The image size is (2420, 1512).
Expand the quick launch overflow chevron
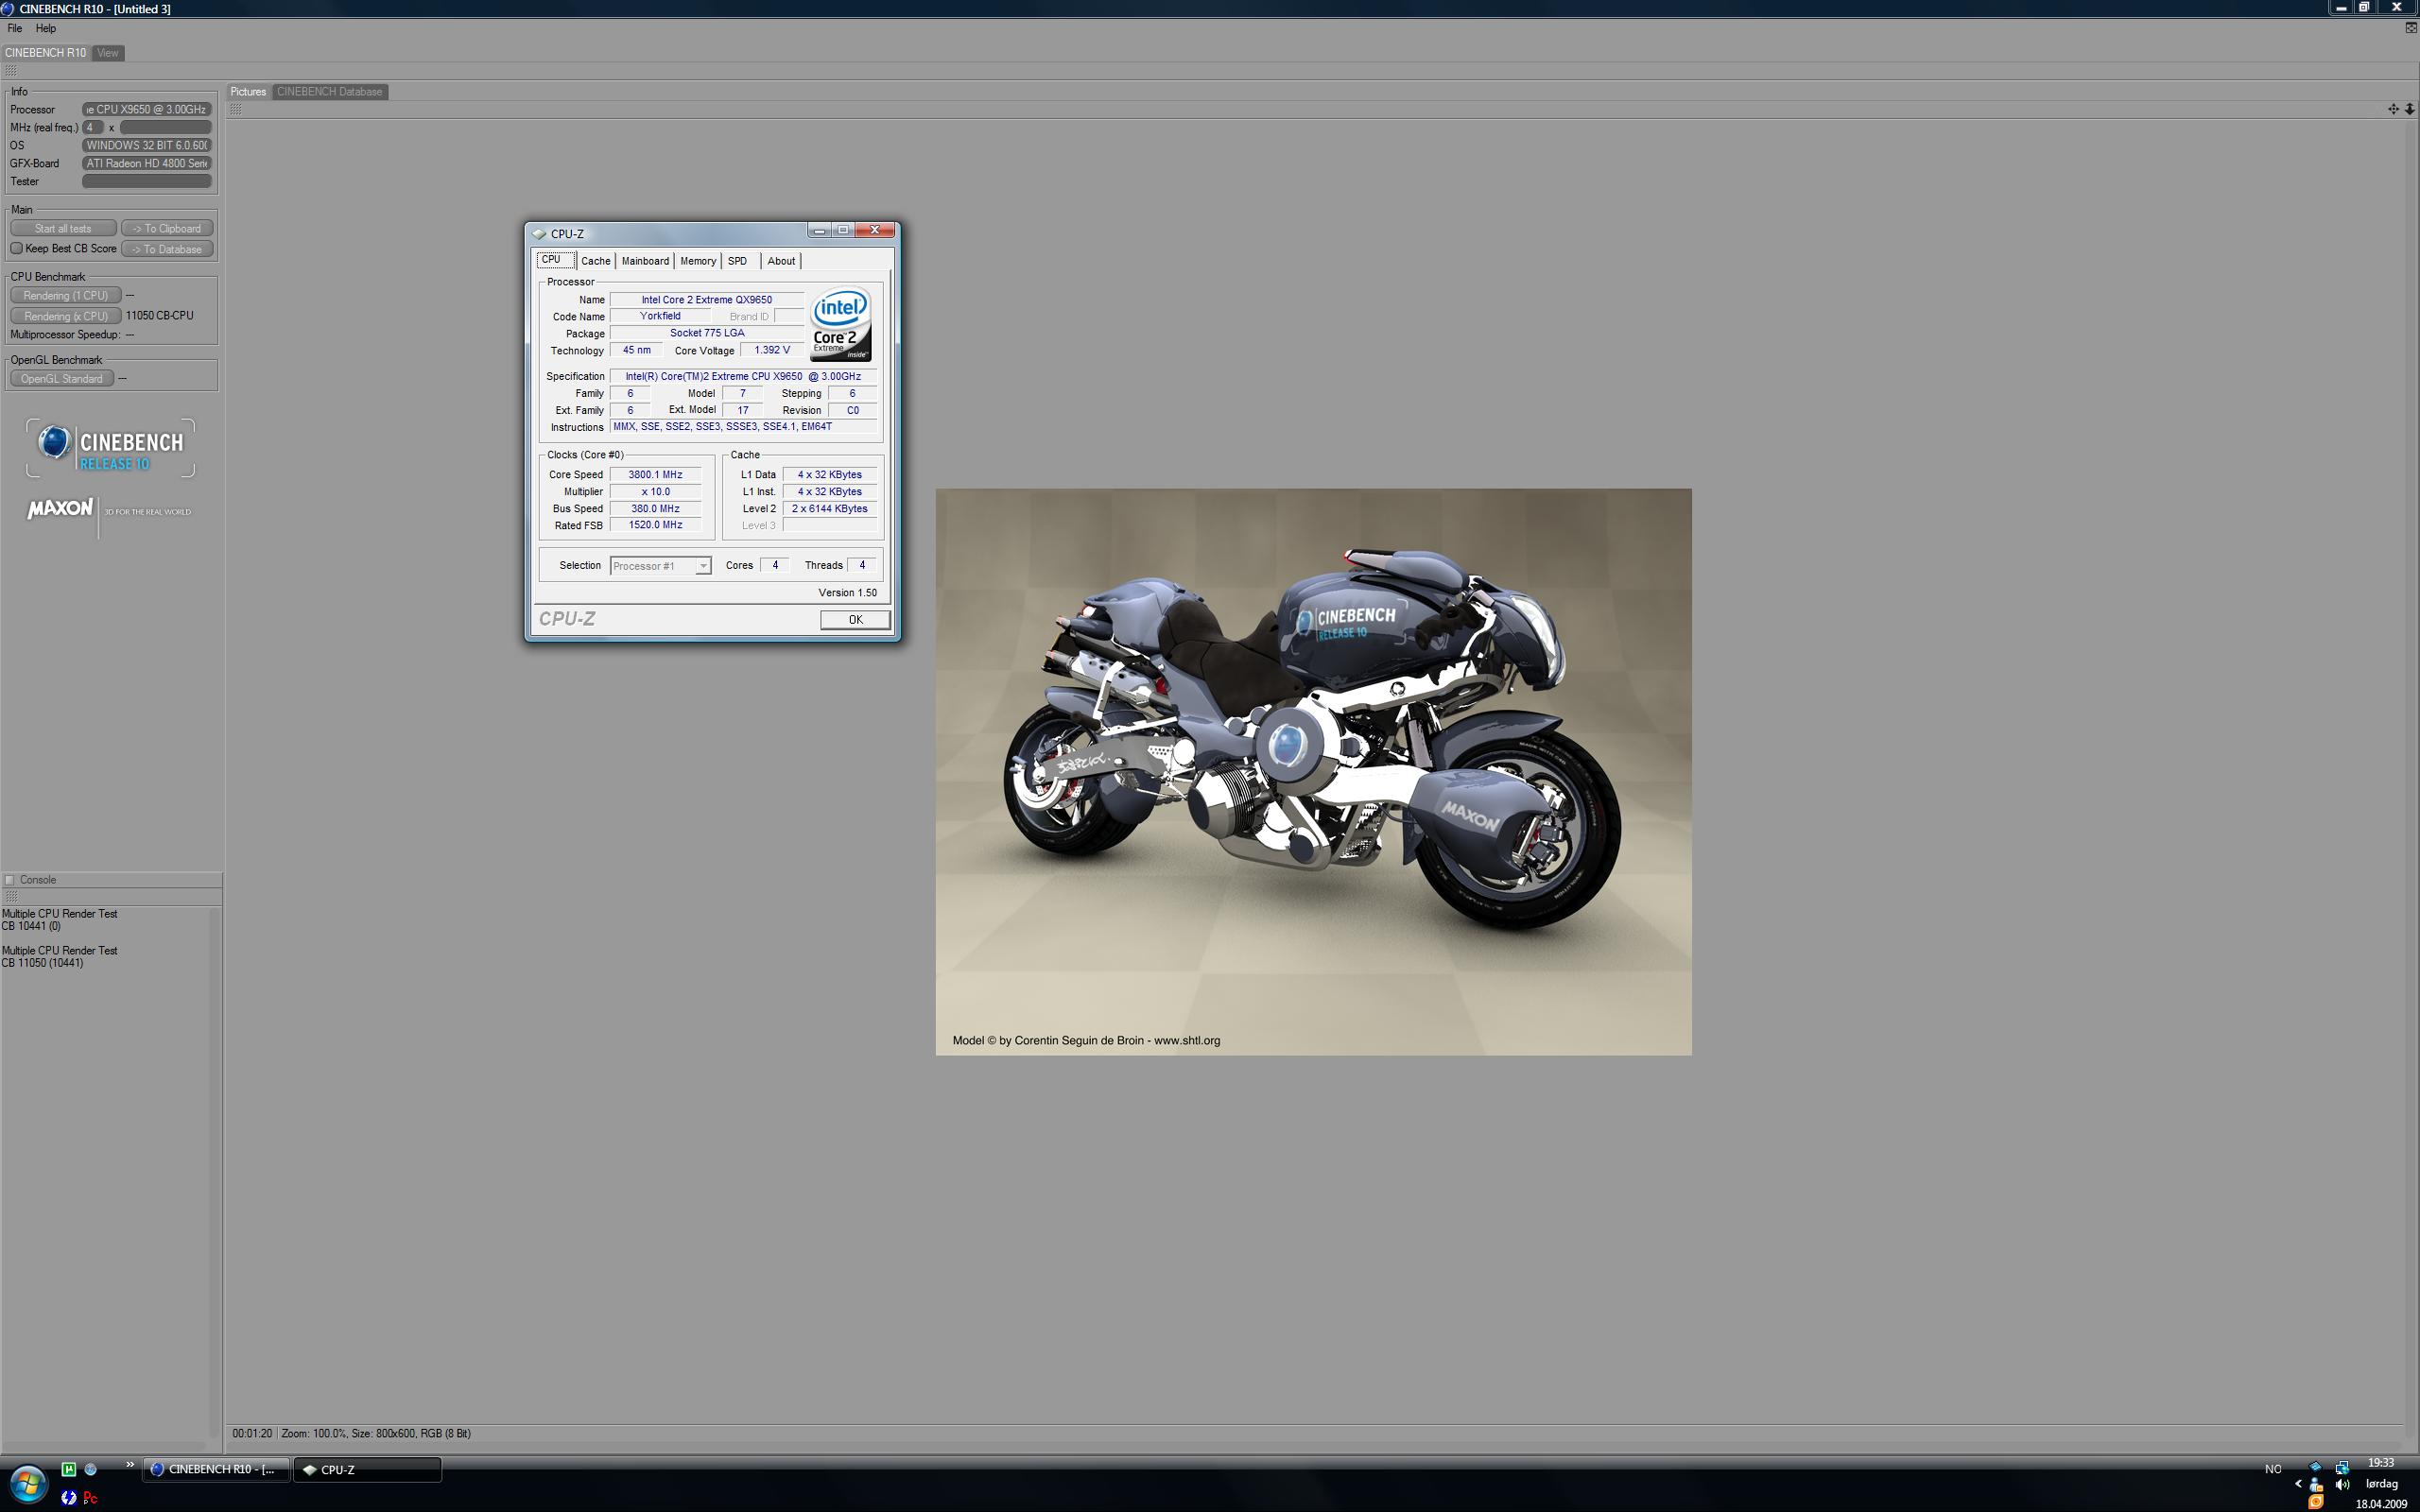[129, 1465]
